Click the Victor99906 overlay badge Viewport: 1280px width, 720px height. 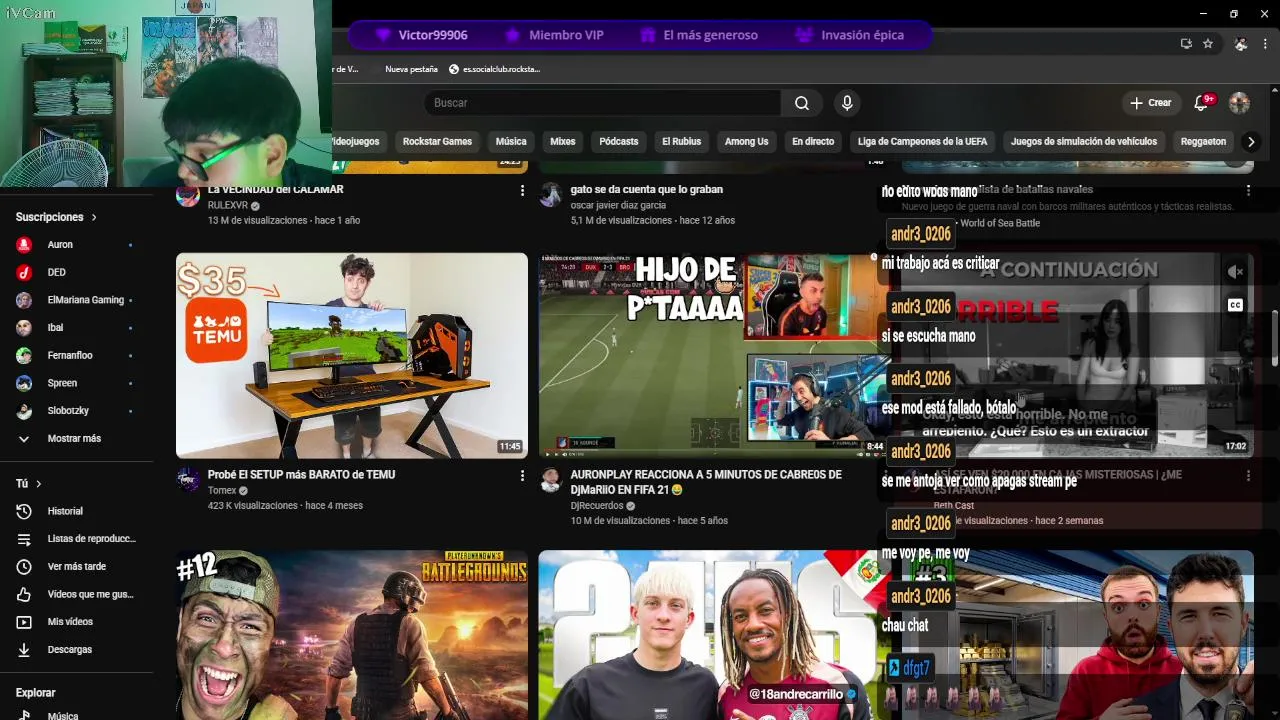[421, 35]
